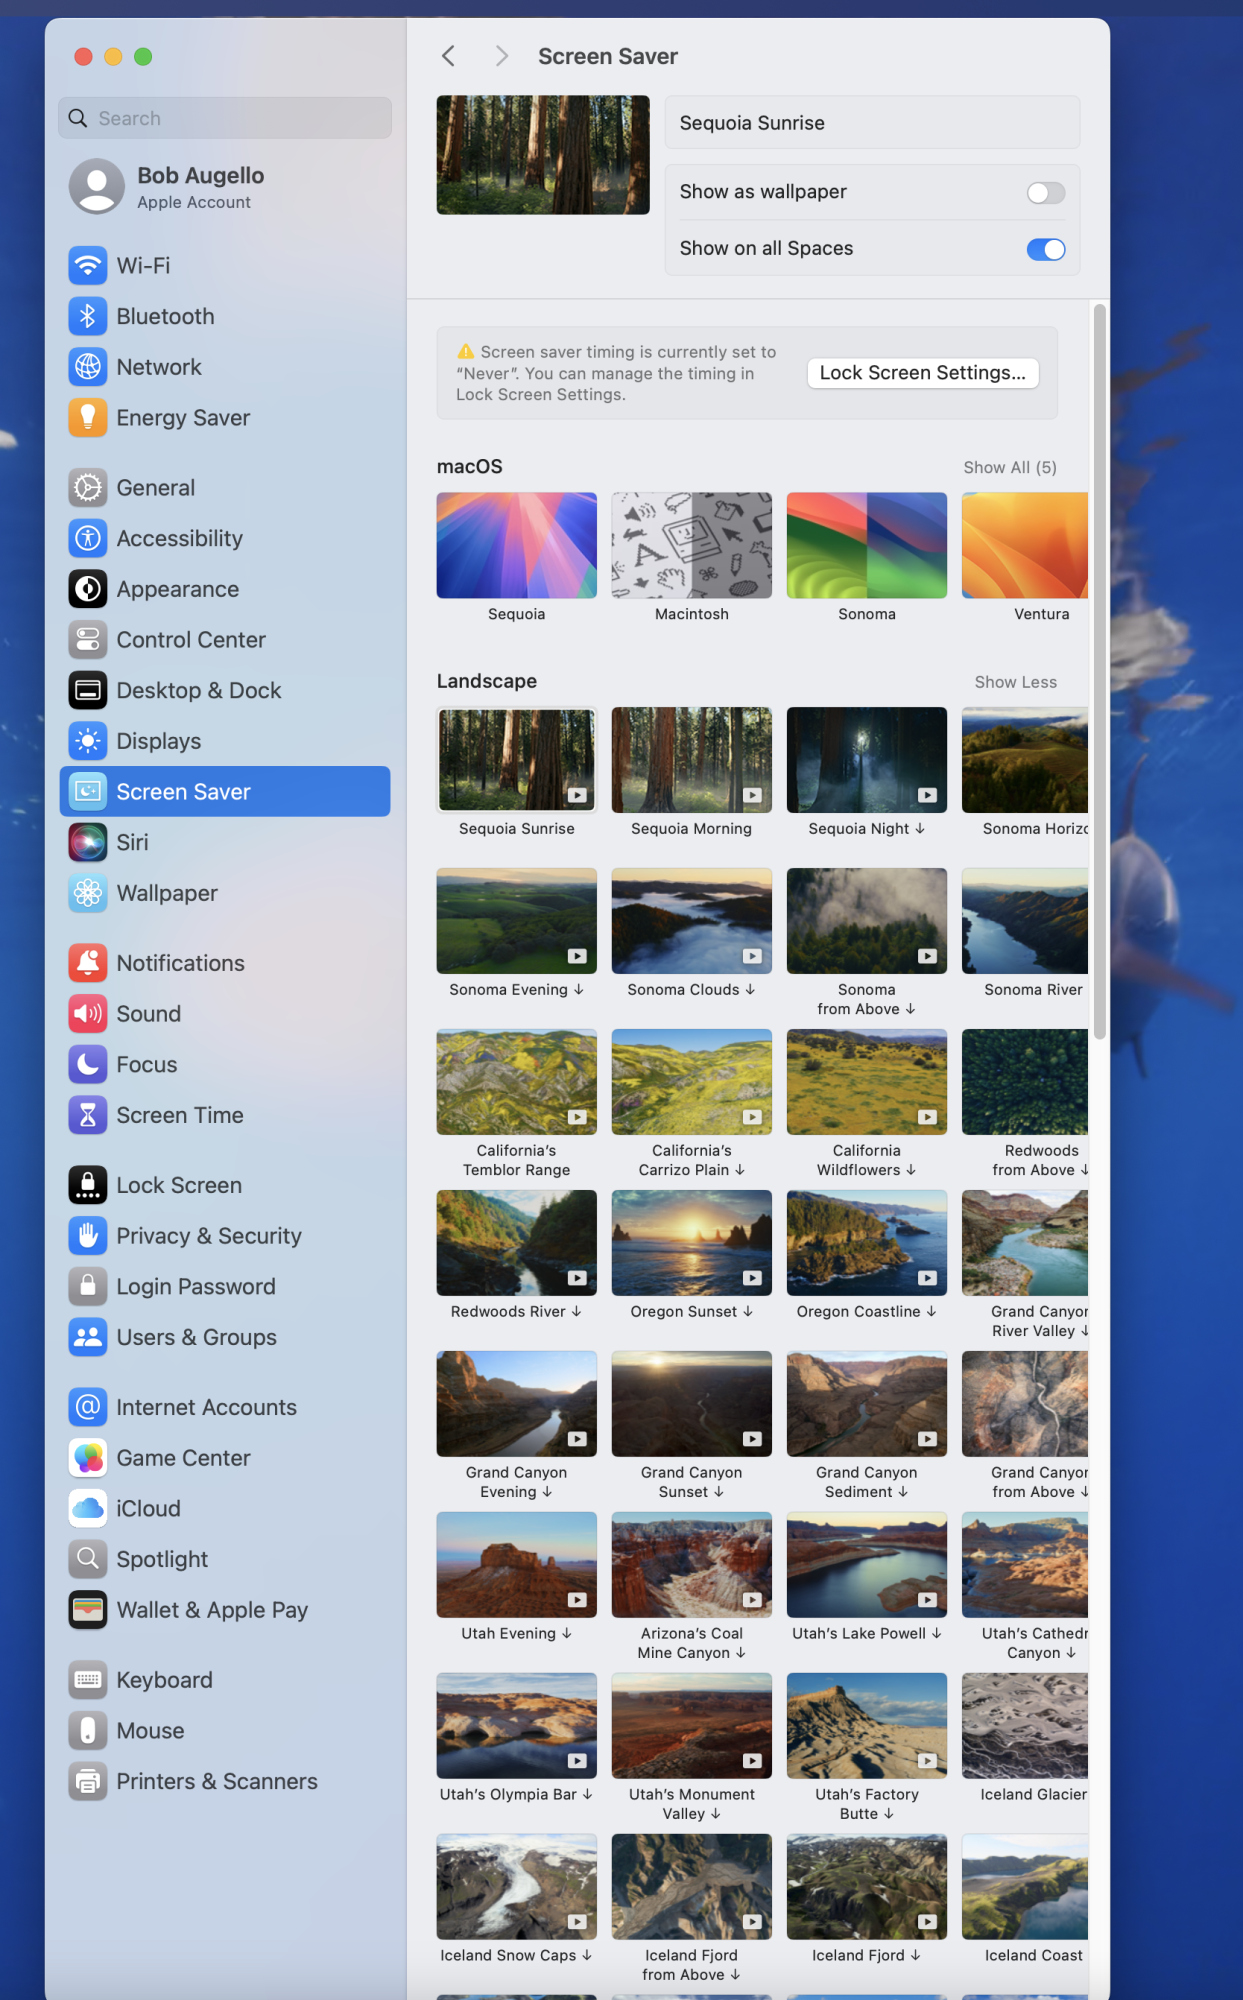Select California Wildflowers thumbnail

tap(867, 1082)
